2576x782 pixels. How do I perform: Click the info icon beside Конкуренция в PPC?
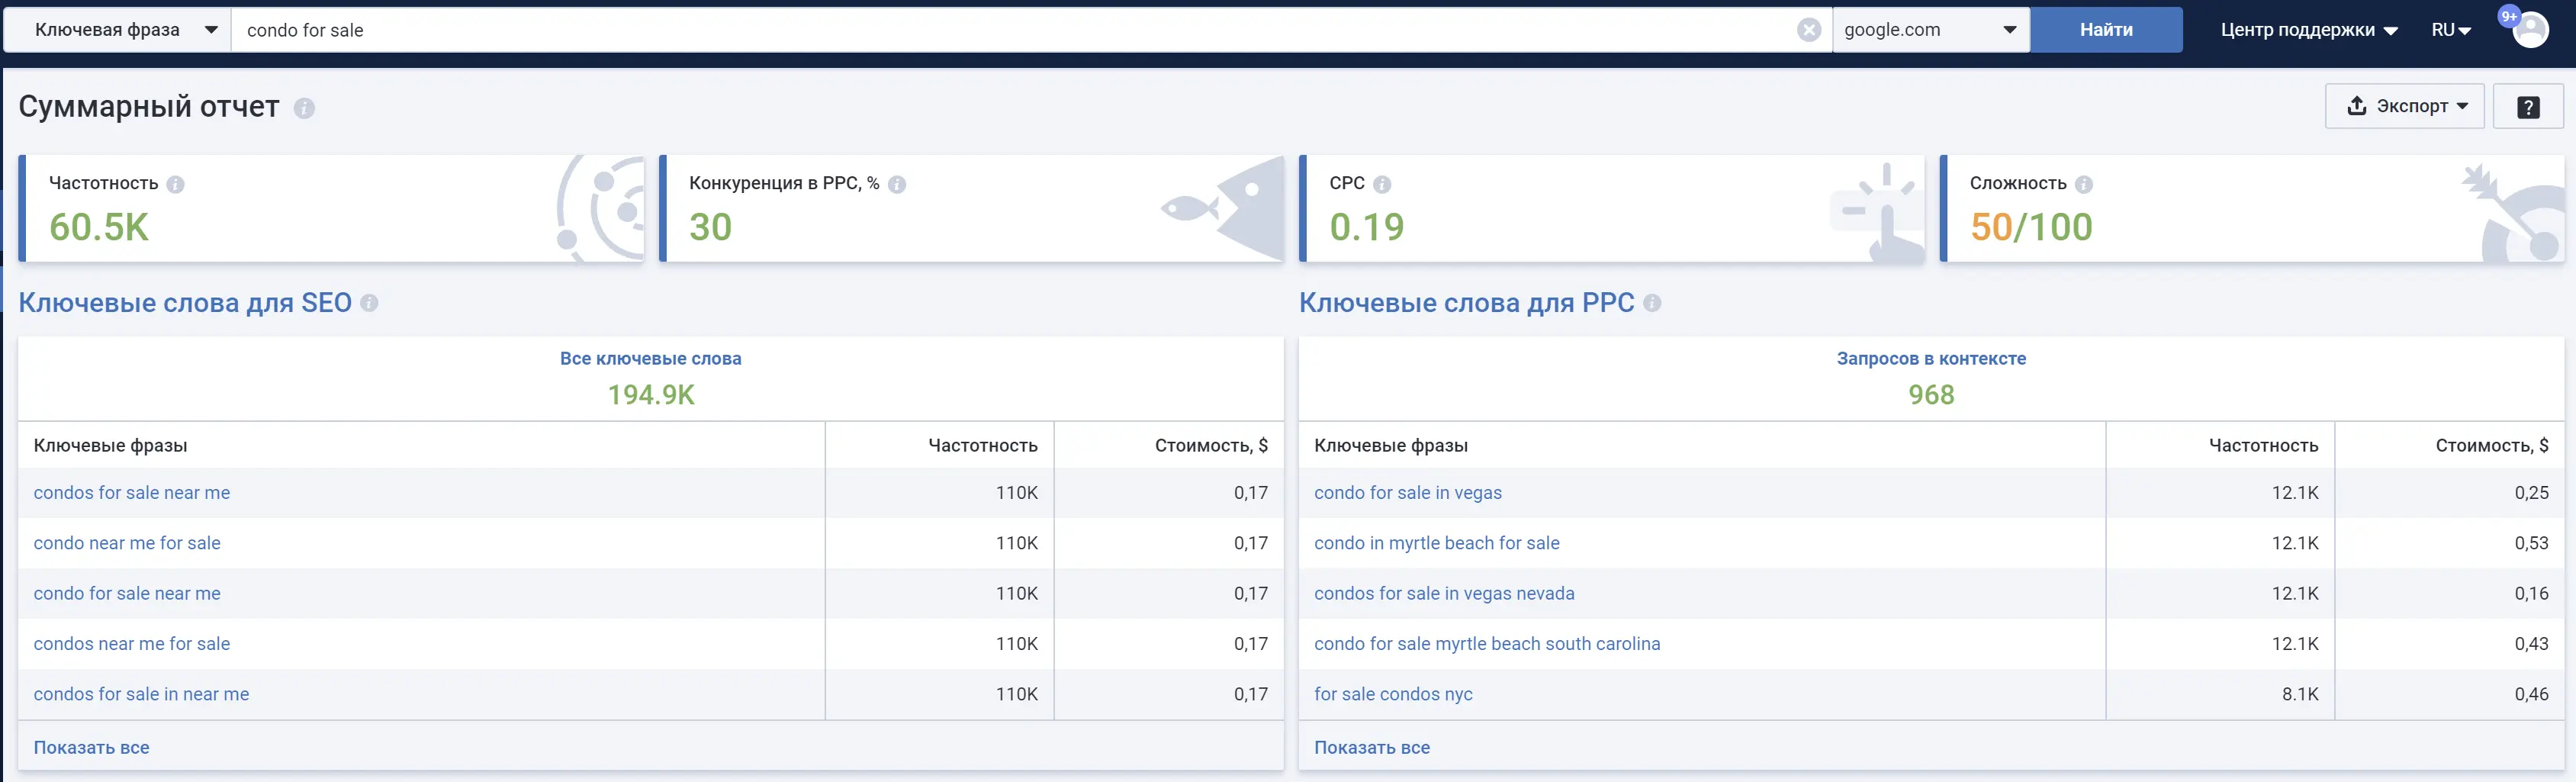point(897,184)
